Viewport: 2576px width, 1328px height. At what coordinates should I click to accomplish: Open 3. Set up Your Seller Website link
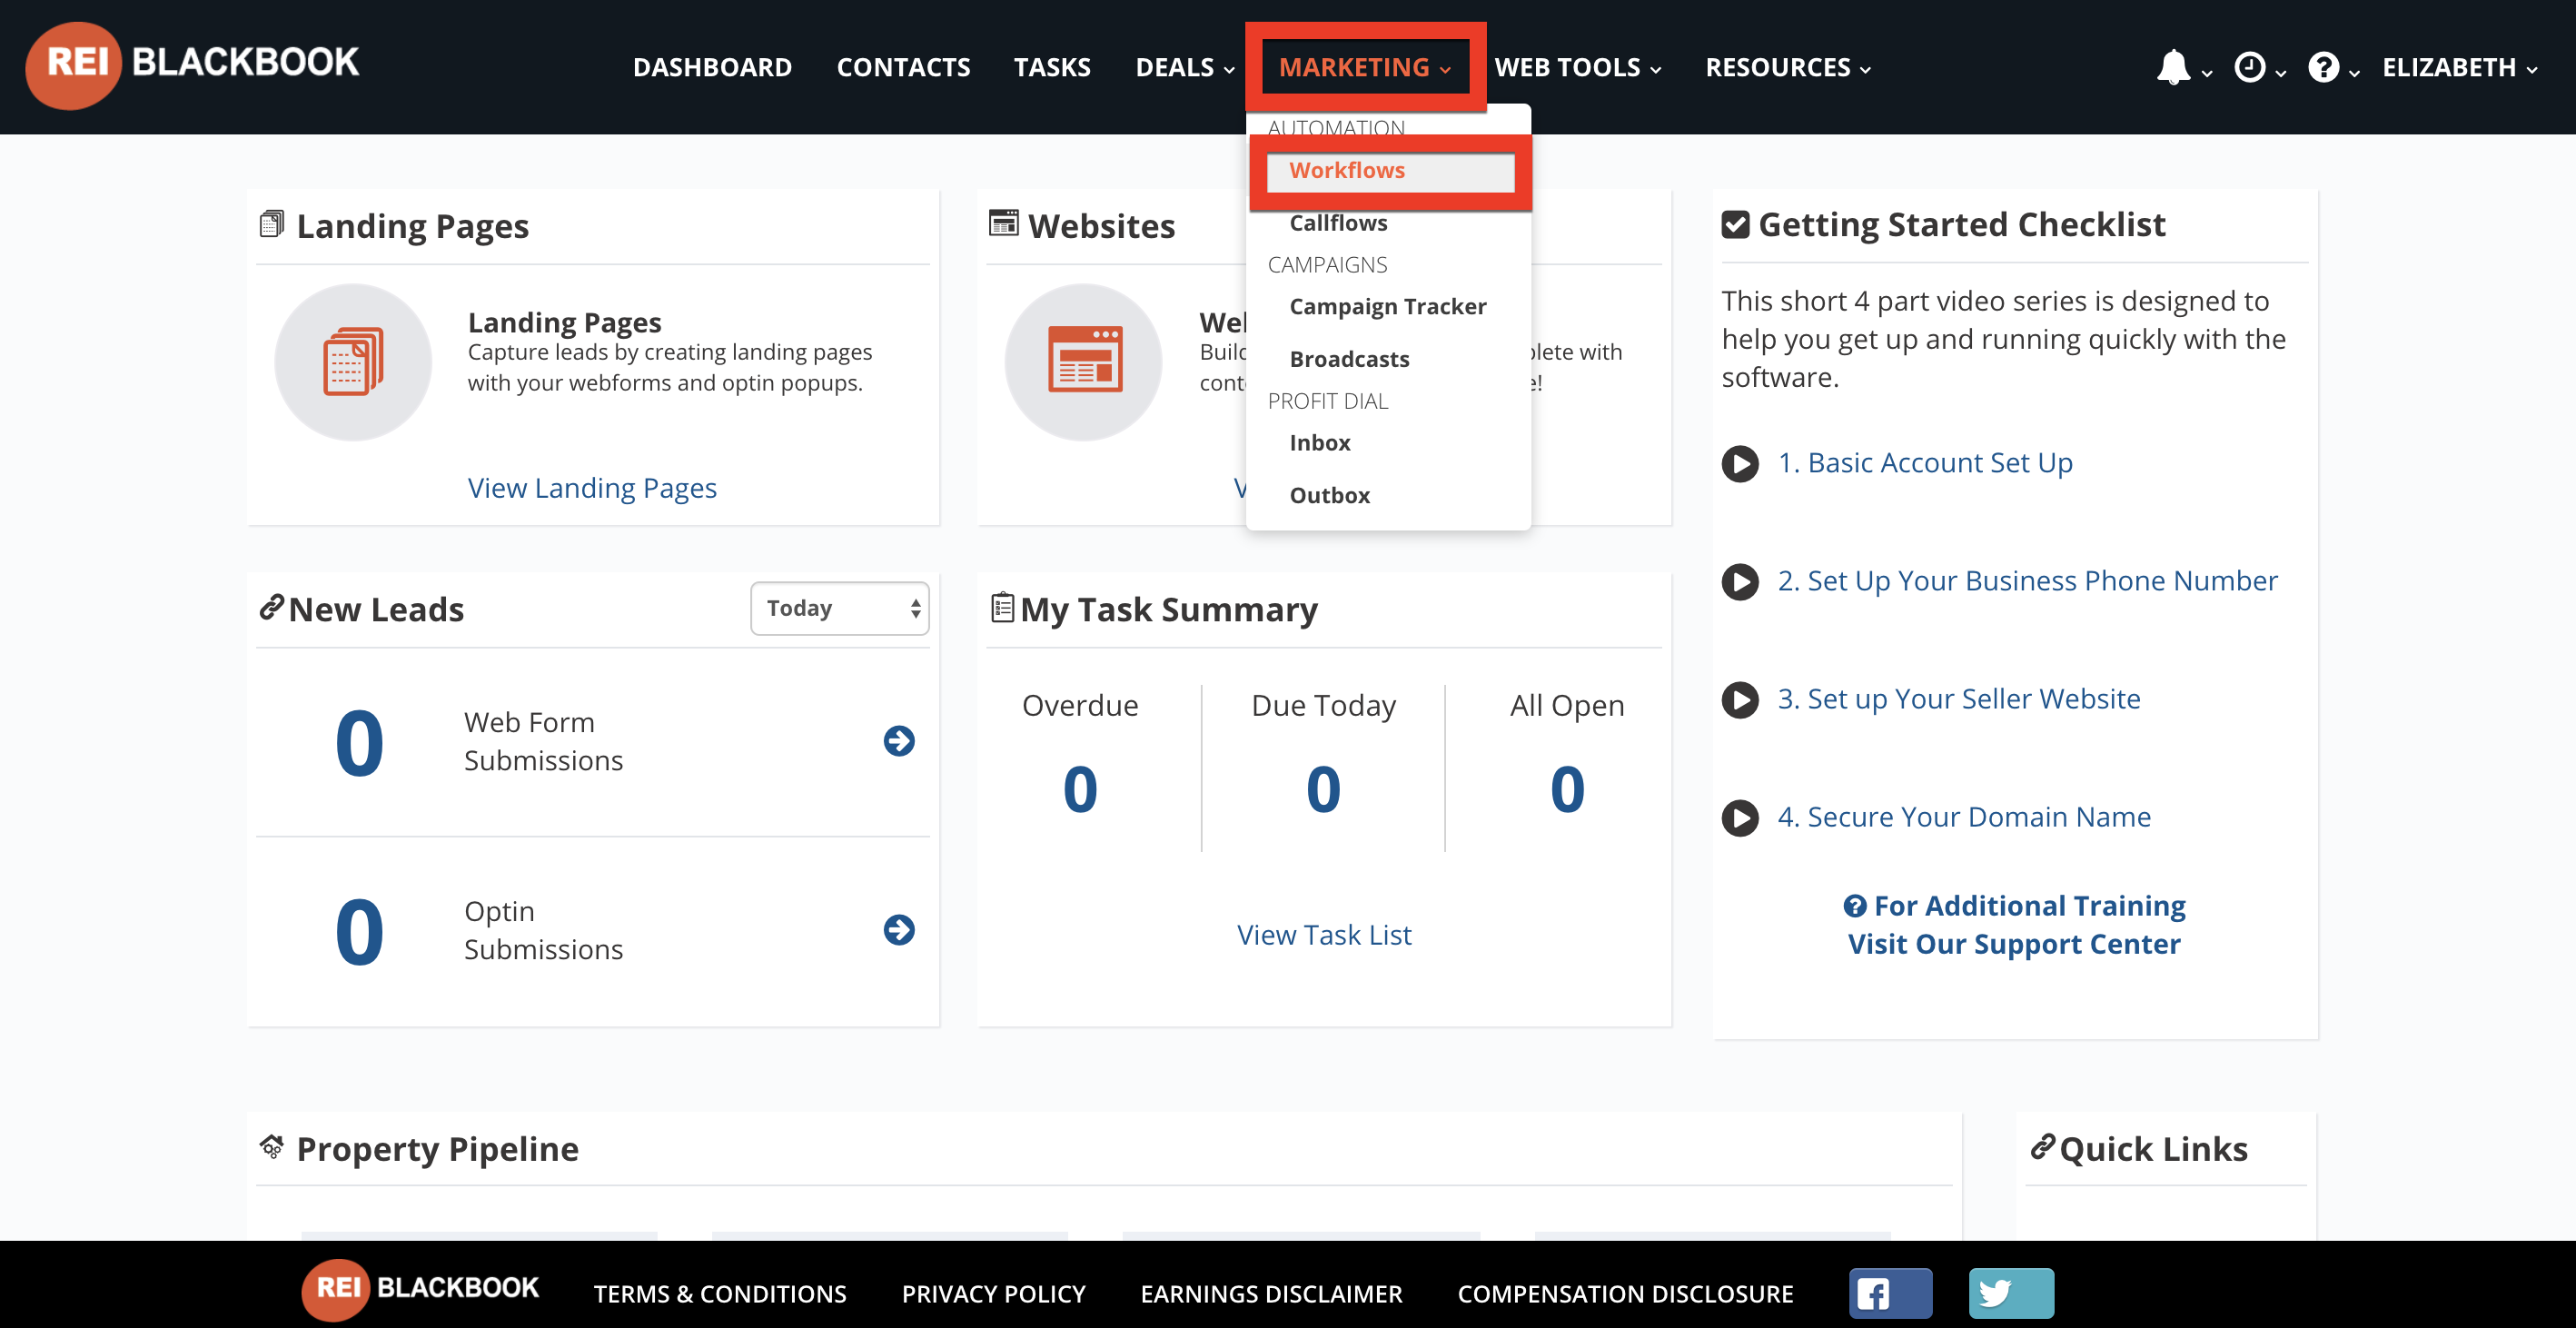1959,699
